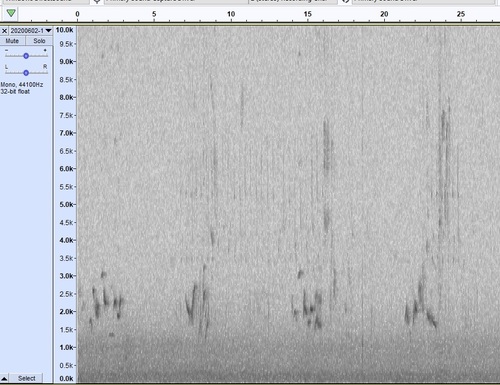The image size is (500, 385).
Task: Click the gain plus sign icon
Action: click(x=45, y=50)
